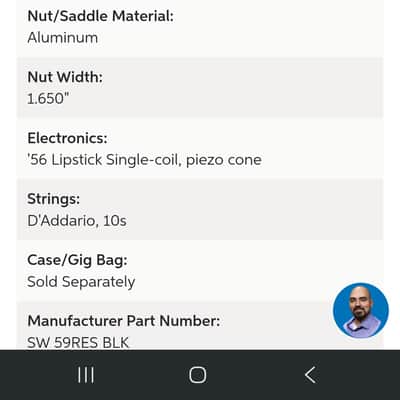This screenshot has width=400, height=400.
Task: Tap the Android back arrow icon
Action: [310, 375]
